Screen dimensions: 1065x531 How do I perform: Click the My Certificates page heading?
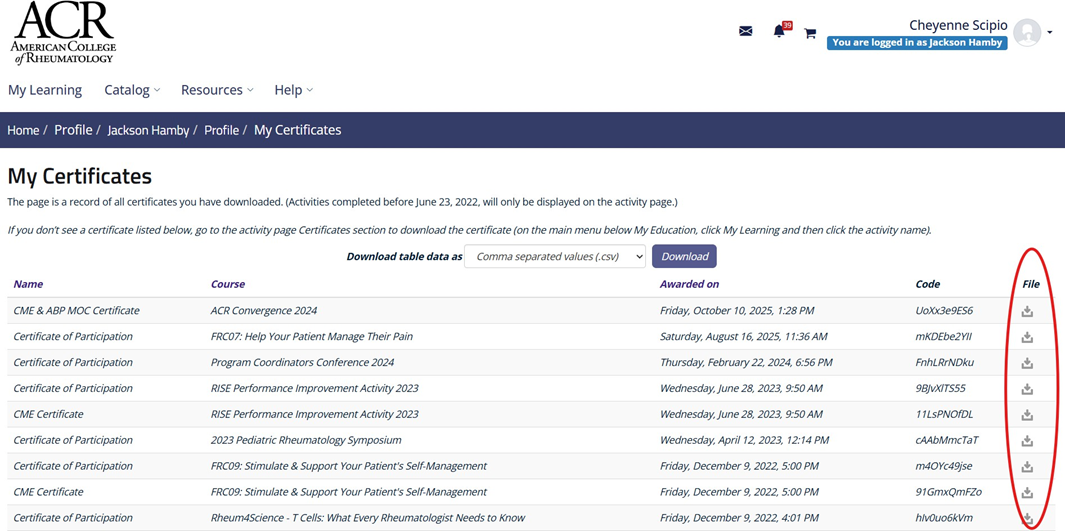79,177
